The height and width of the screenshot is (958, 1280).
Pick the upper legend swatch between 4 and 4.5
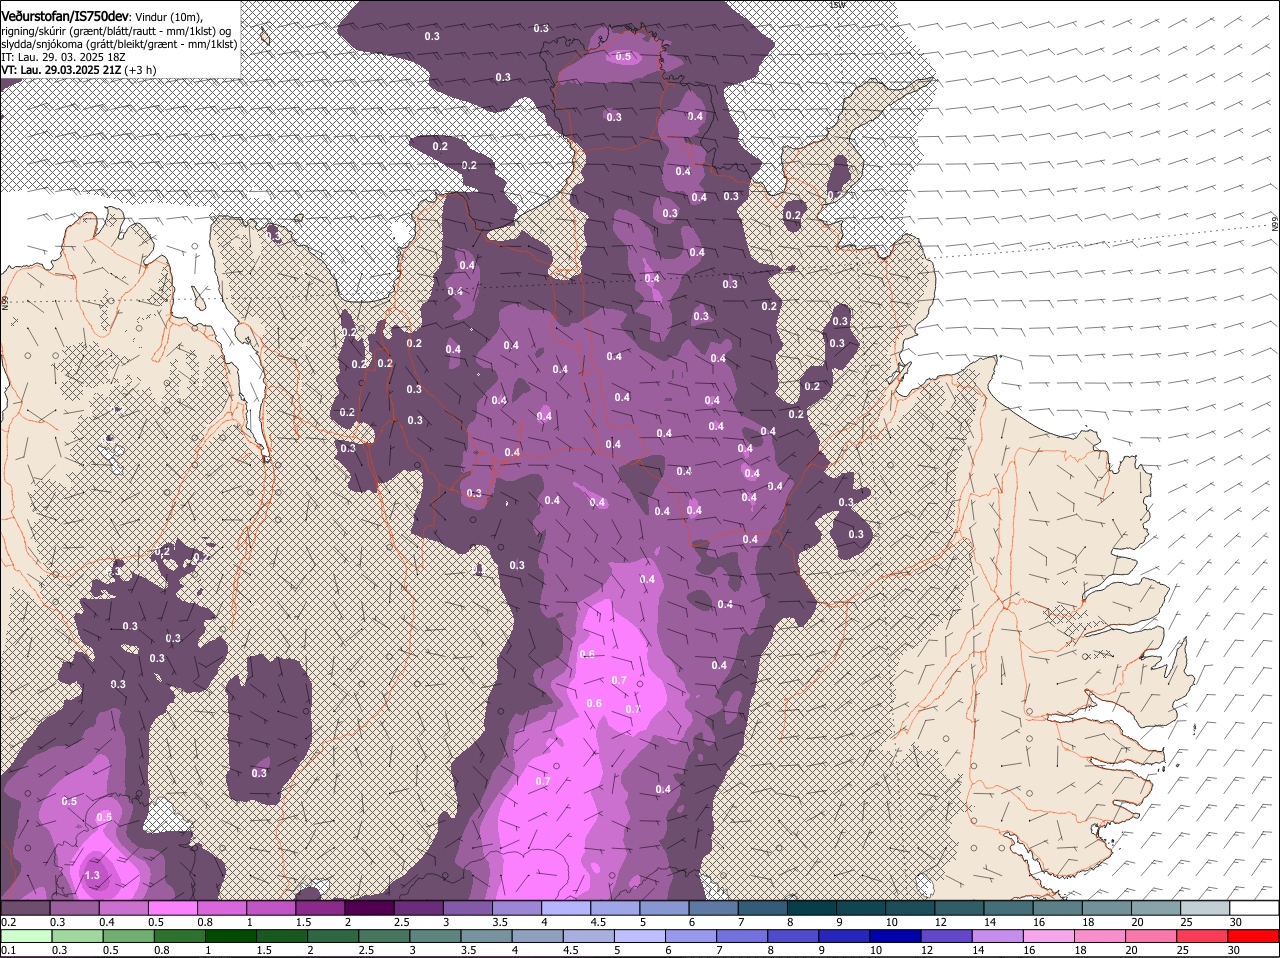coord(564,908)
